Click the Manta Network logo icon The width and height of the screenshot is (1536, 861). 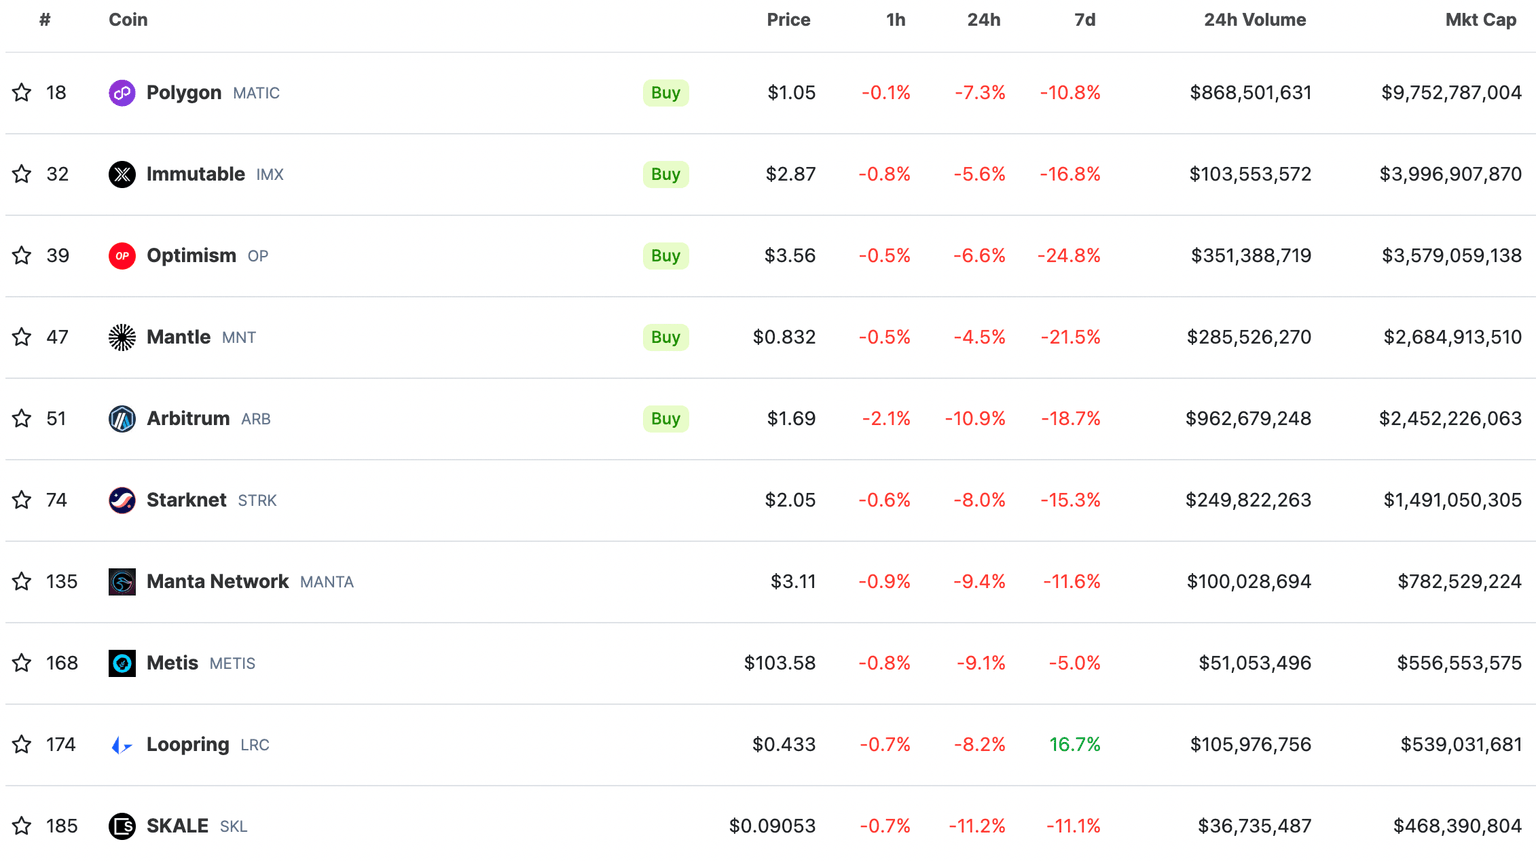click(x=122, y=582)
